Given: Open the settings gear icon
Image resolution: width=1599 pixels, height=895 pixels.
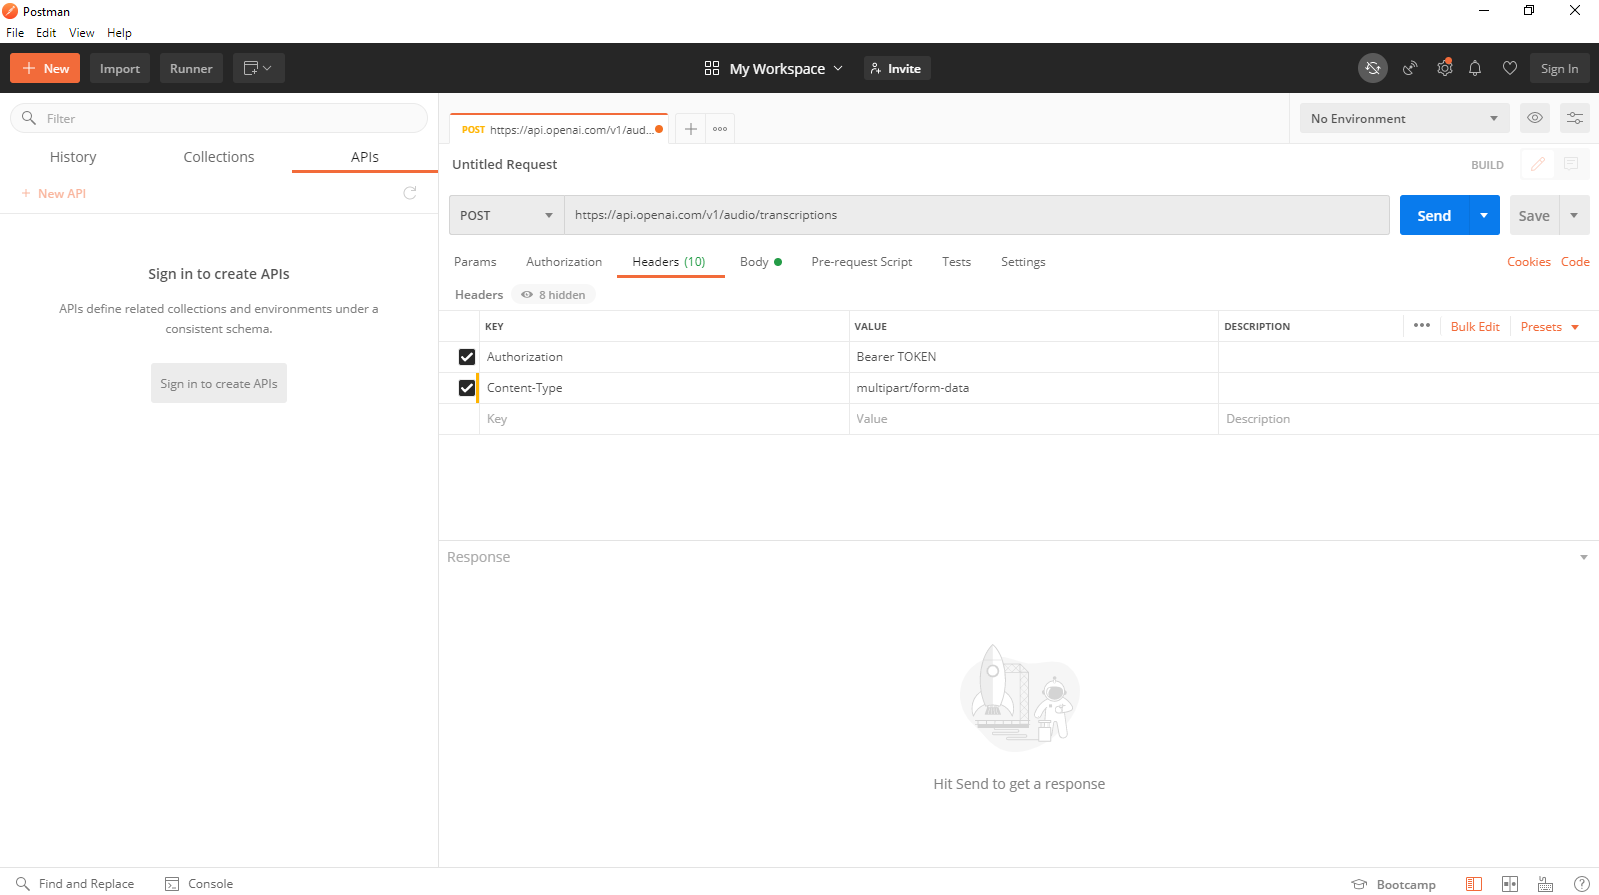Looking at the screenshot, I should pos(1444,68).
